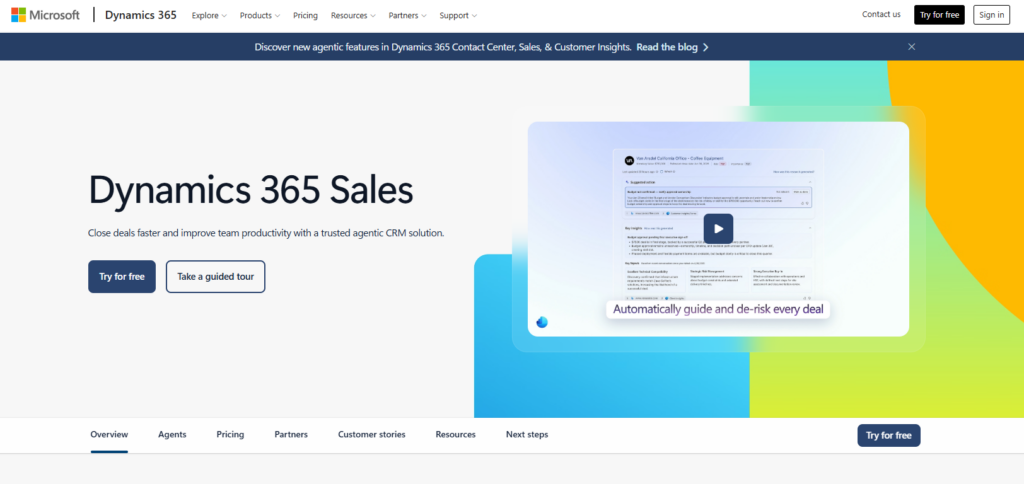Select the Overview tab
Viewport: 1024px width, 484px height.
coord(109,434)
